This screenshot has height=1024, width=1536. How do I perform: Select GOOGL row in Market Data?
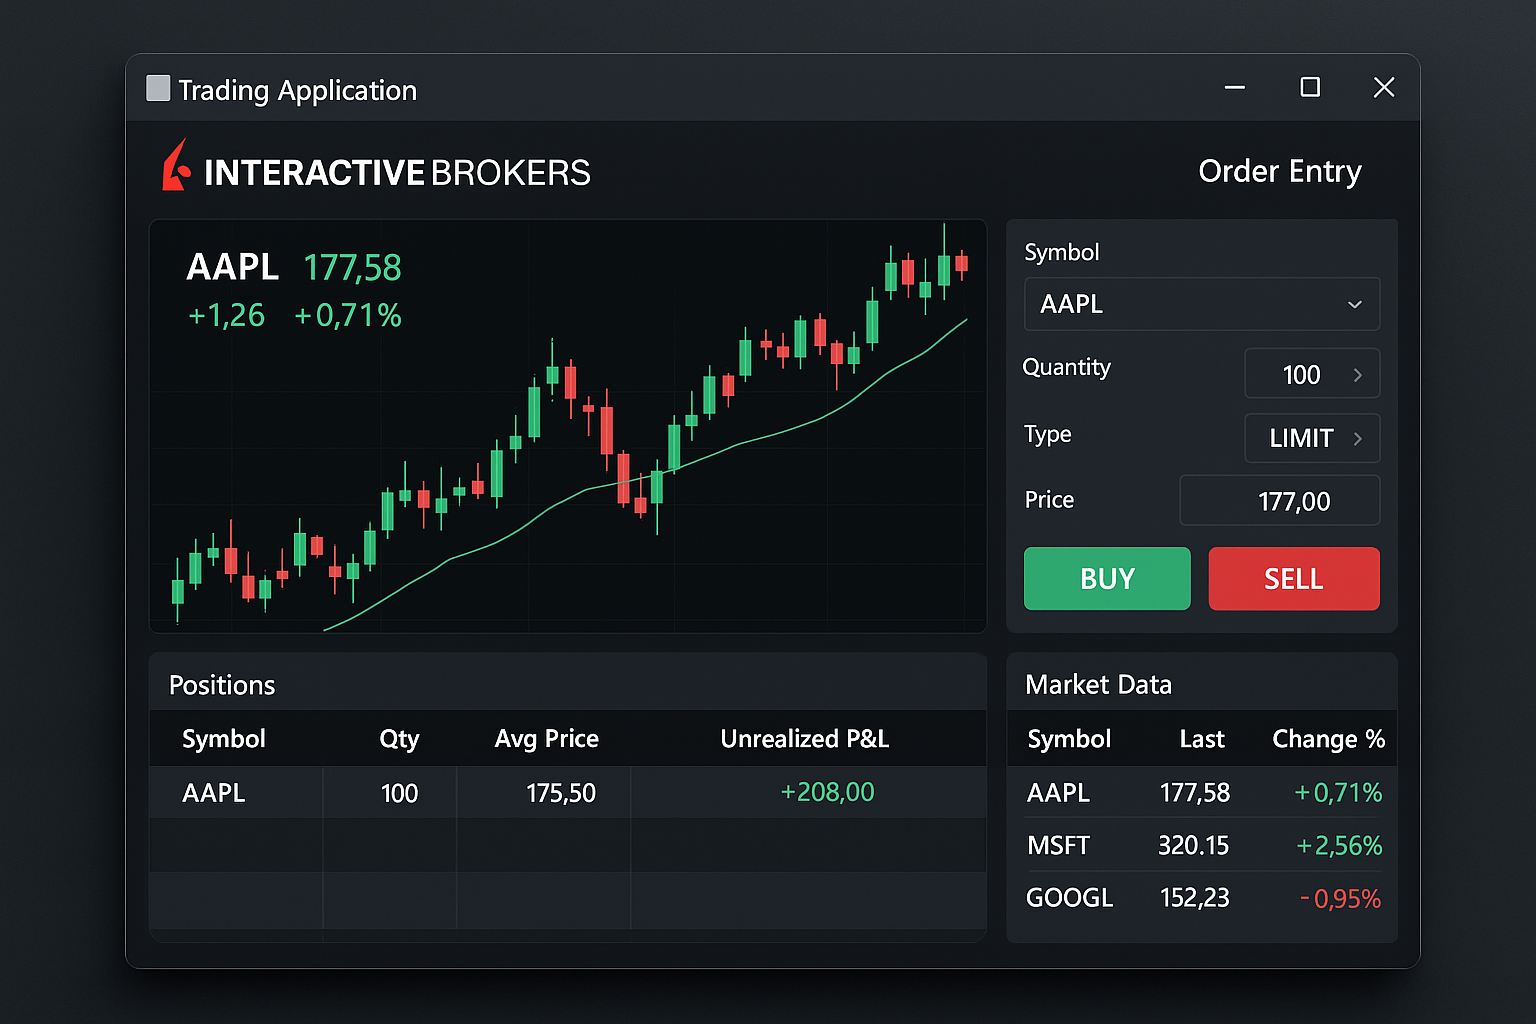[x=1201, y=898]
